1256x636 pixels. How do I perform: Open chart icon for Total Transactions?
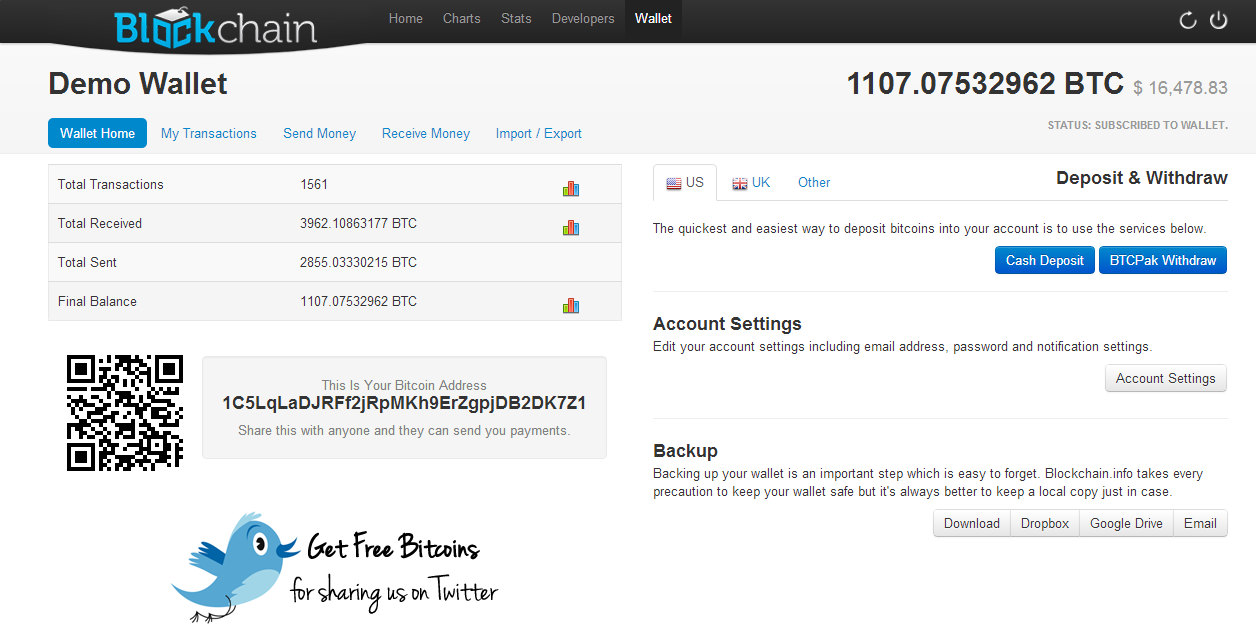point(571,189)
